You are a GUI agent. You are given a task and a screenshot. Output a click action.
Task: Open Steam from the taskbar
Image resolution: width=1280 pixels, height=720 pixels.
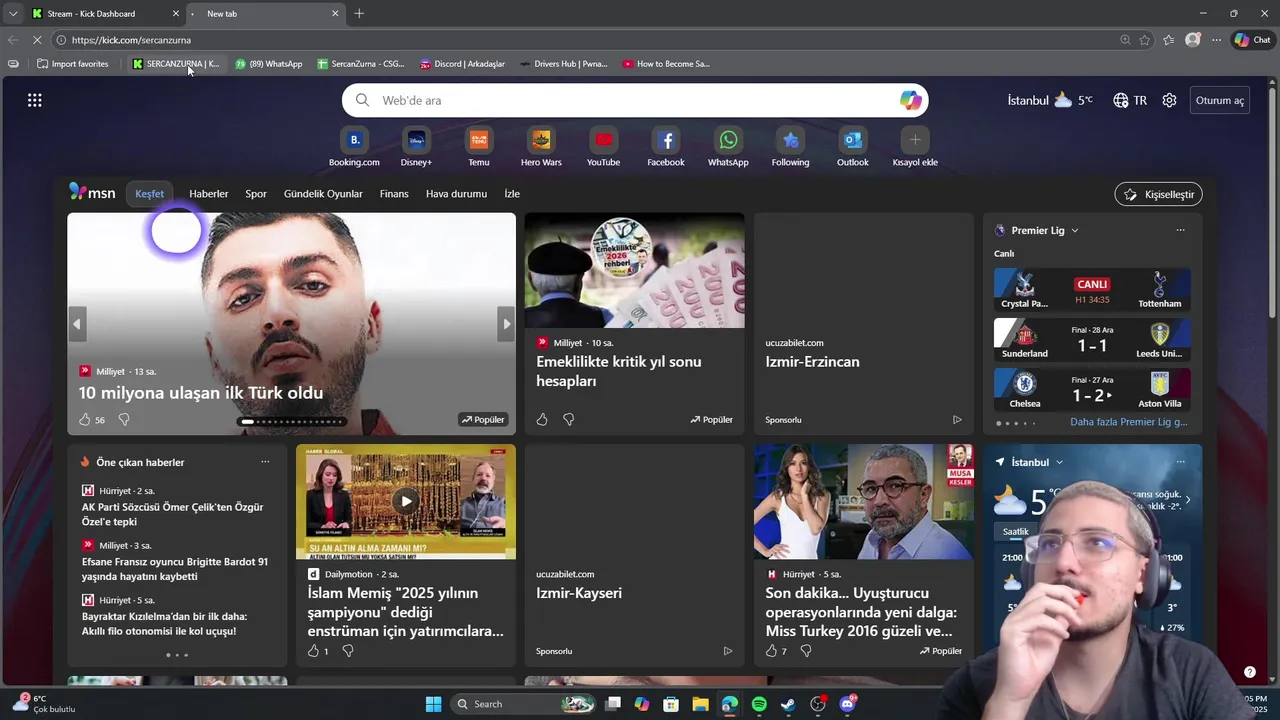pyautogui.click(x=789, y=704)
